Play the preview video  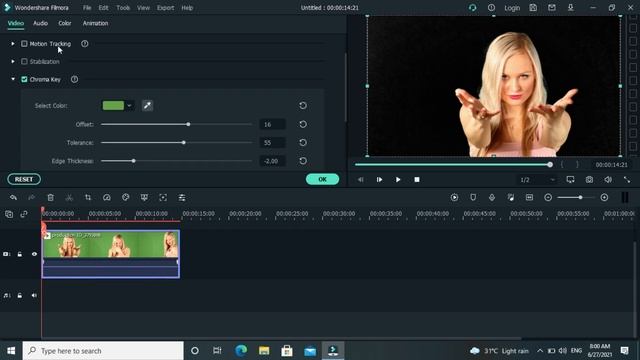click(x=398, y=180)
